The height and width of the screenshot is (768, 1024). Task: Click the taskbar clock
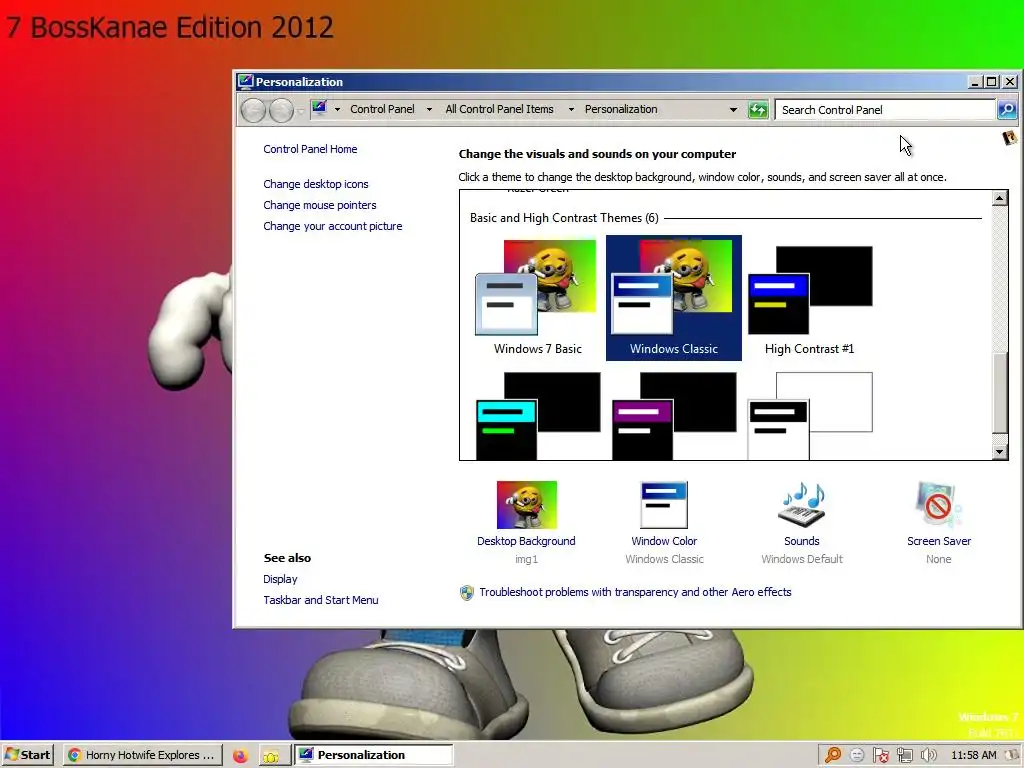pos(973,755)
